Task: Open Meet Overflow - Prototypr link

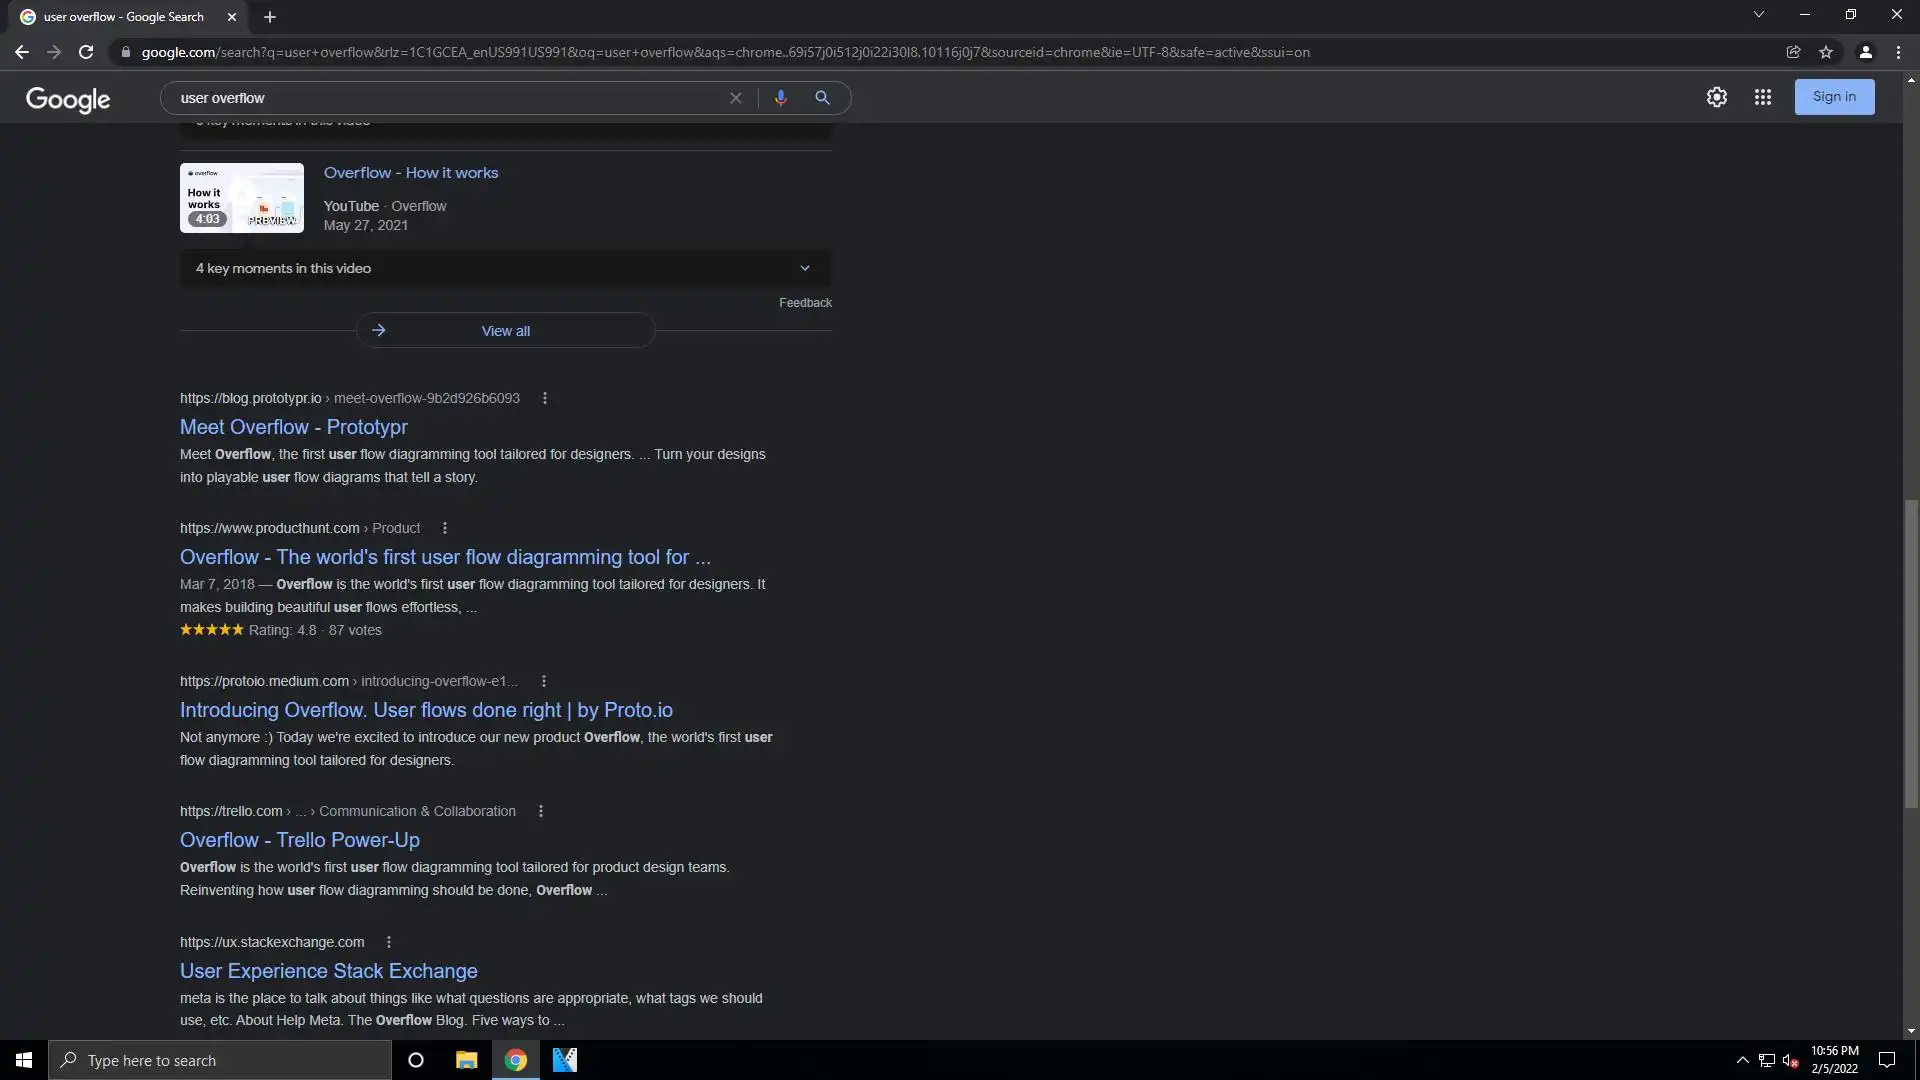Action: tap(293, 427)
